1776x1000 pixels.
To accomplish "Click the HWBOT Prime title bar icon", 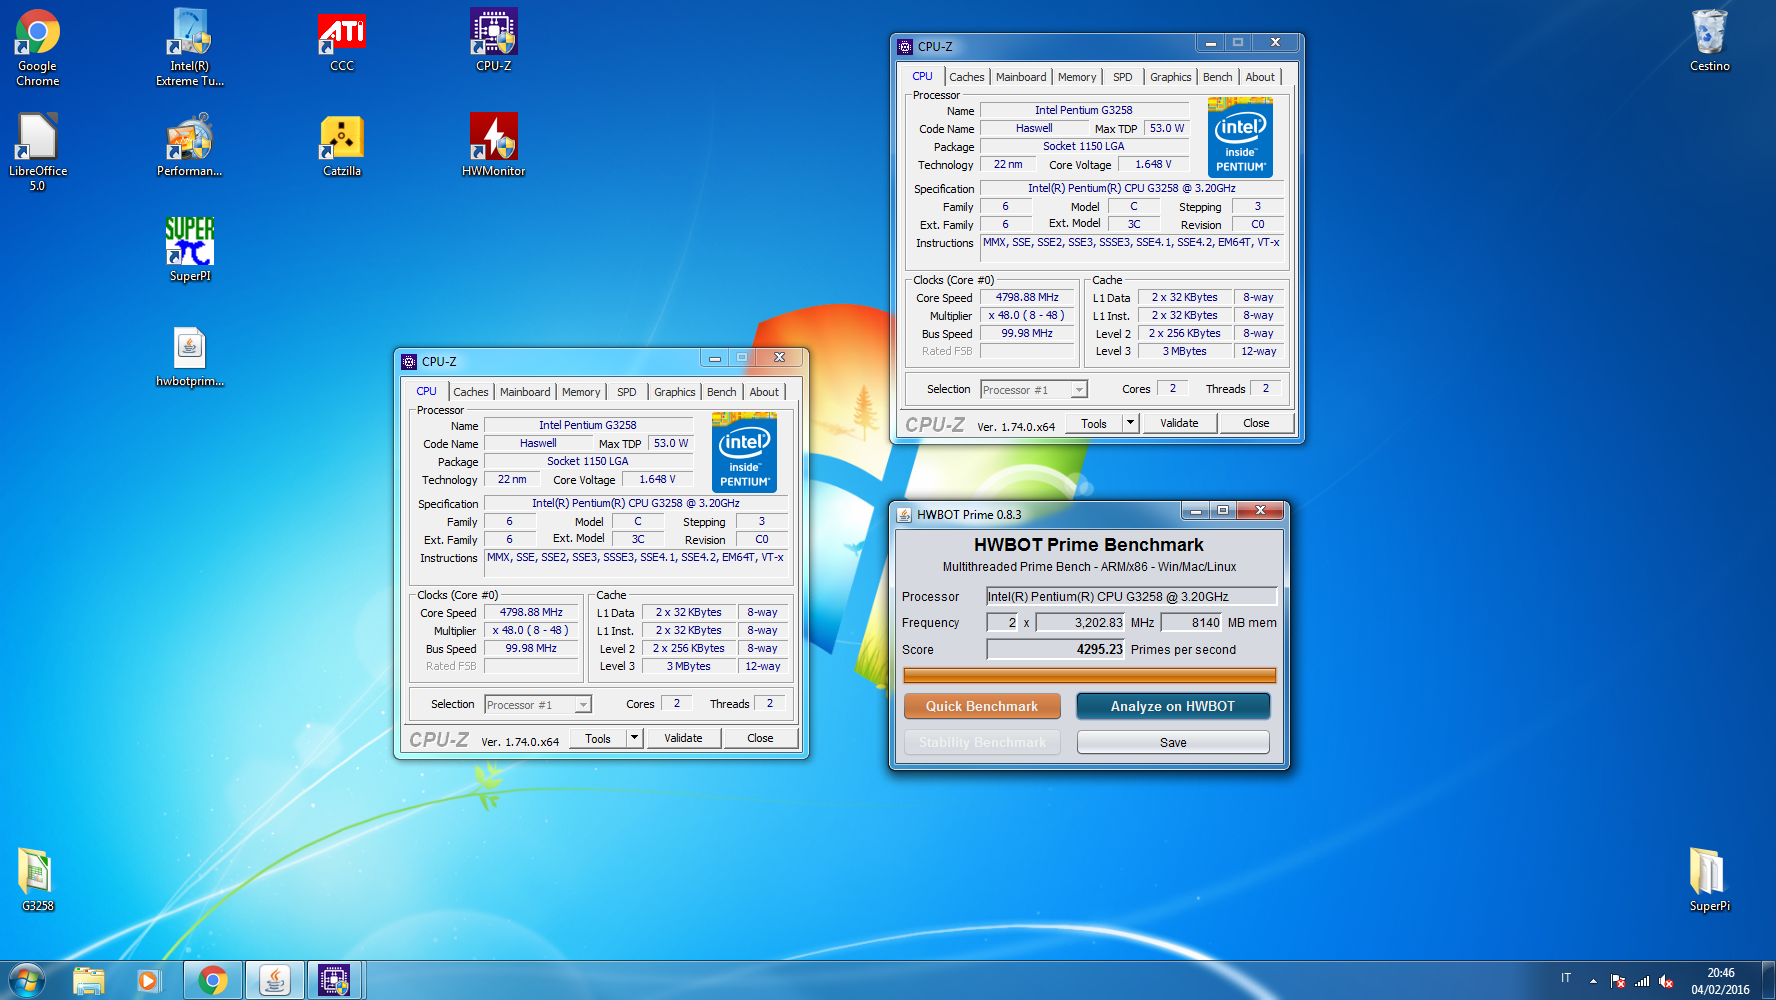I will pos(904,514).
